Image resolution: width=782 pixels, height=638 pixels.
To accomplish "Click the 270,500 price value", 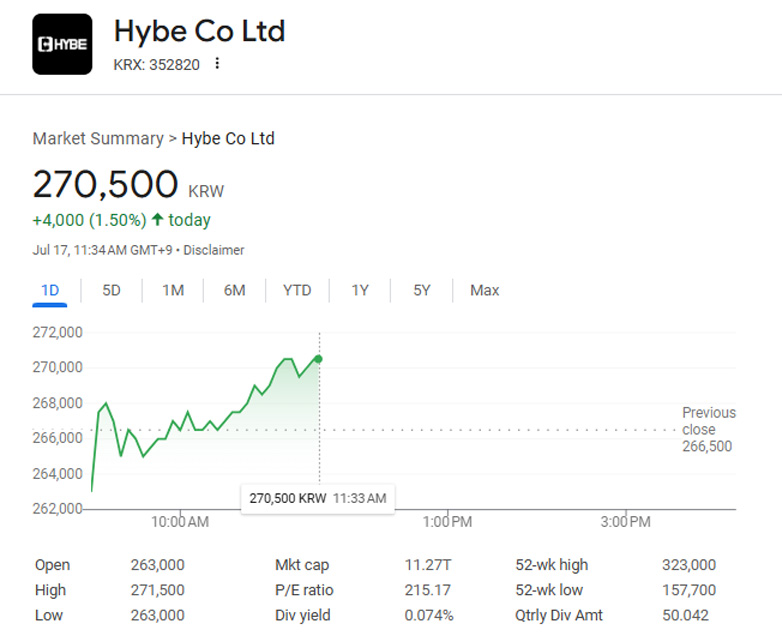I will click(x=105, y=184).
